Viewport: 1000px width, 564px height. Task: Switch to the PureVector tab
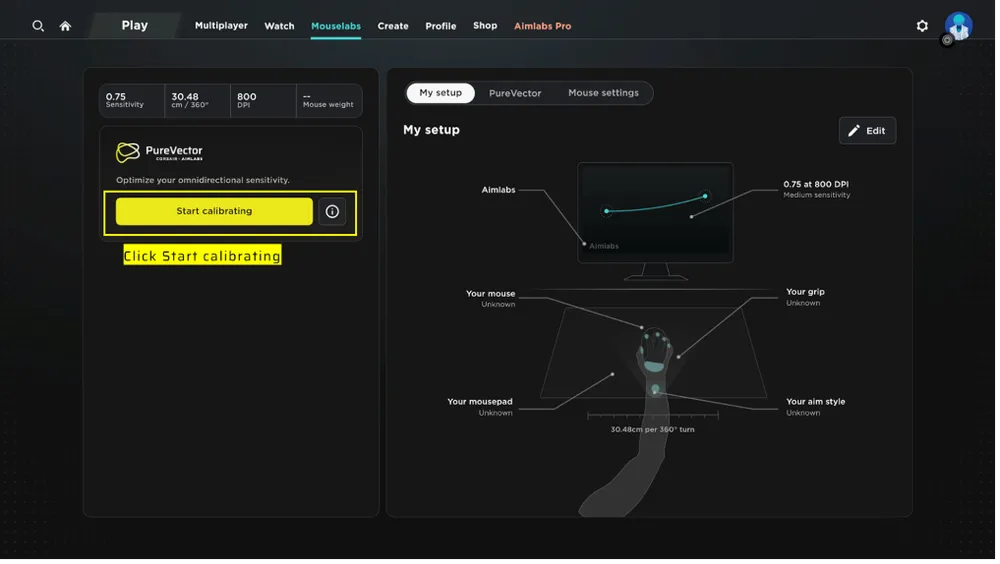point(515,93)
